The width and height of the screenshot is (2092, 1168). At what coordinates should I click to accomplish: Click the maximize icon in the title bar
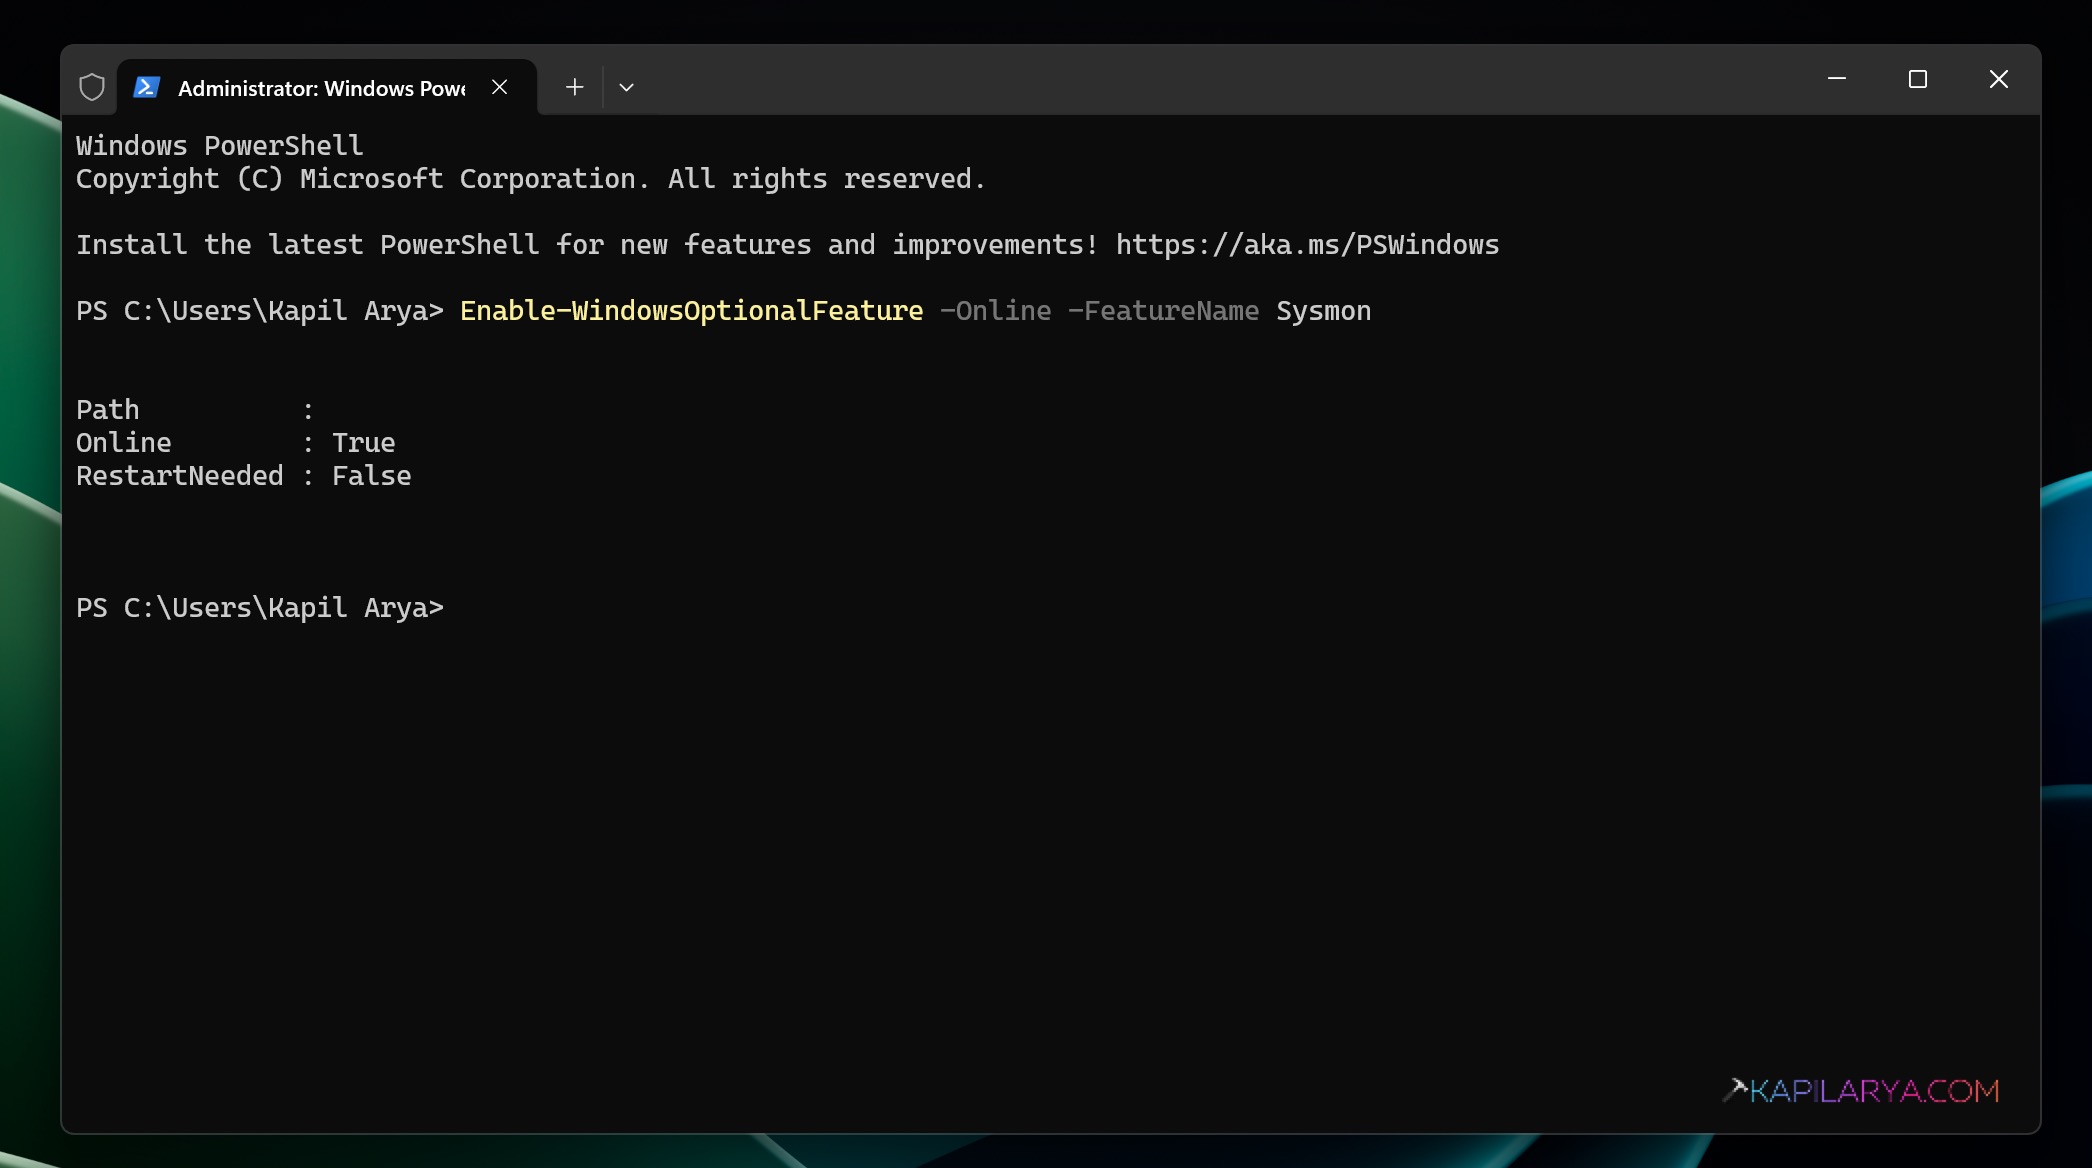click(1917, 79)
